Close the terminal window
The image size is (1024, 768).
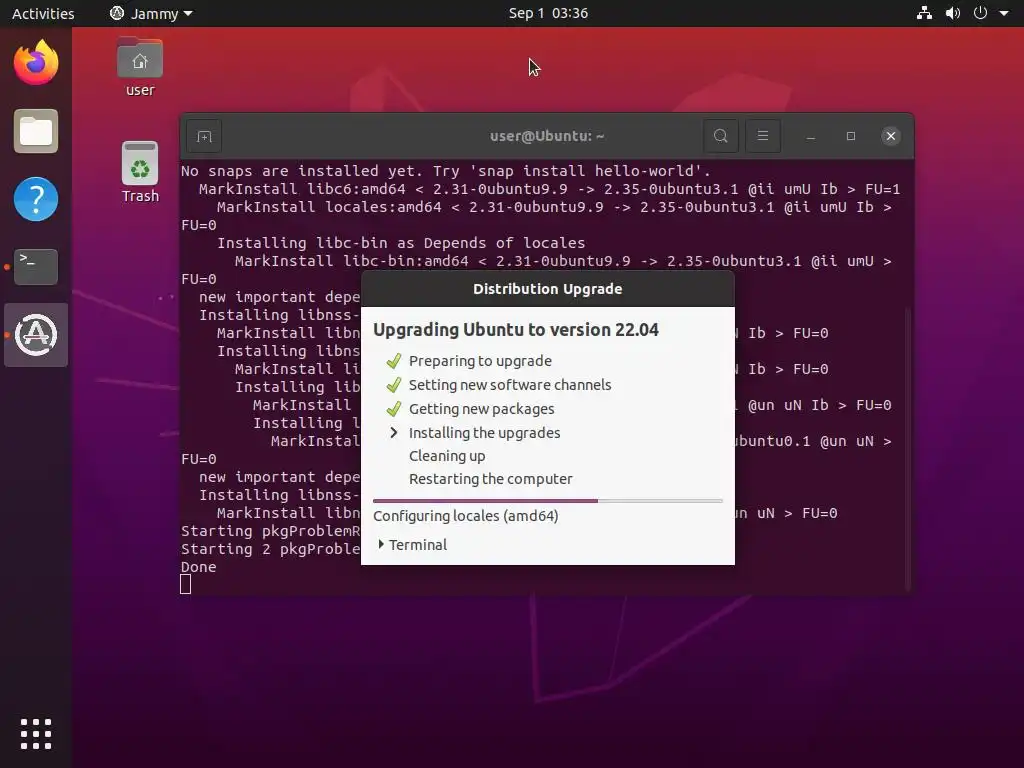891,136
